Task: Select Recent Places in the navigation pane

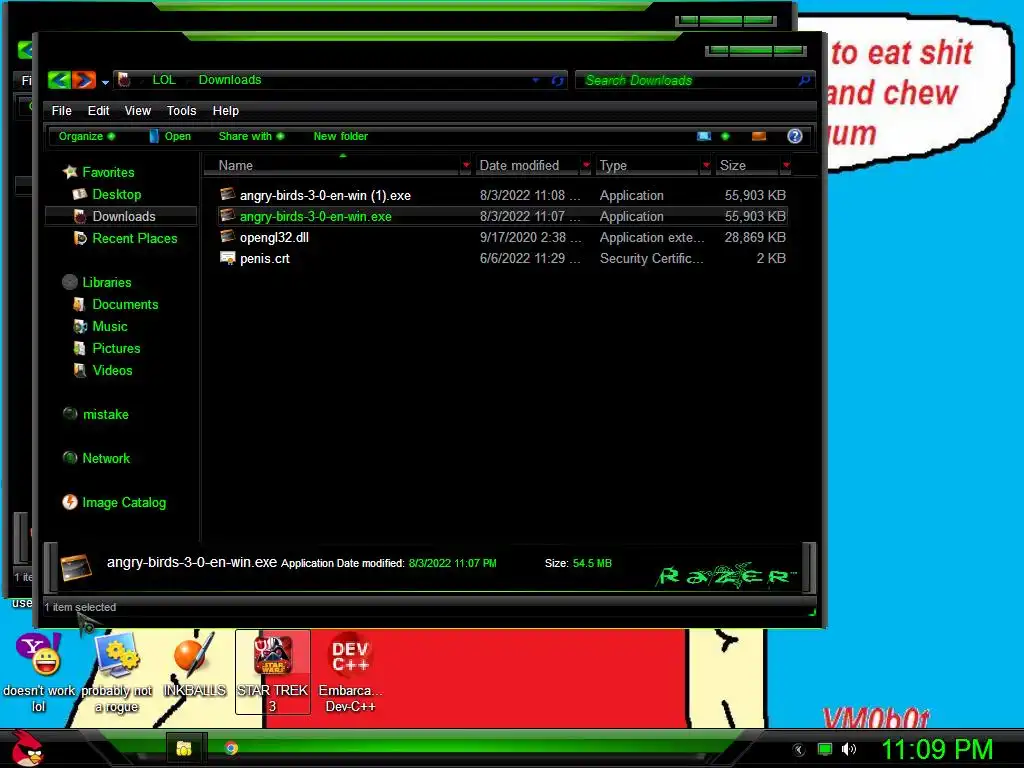Action: pyautogui.click(x=135, y=238)
